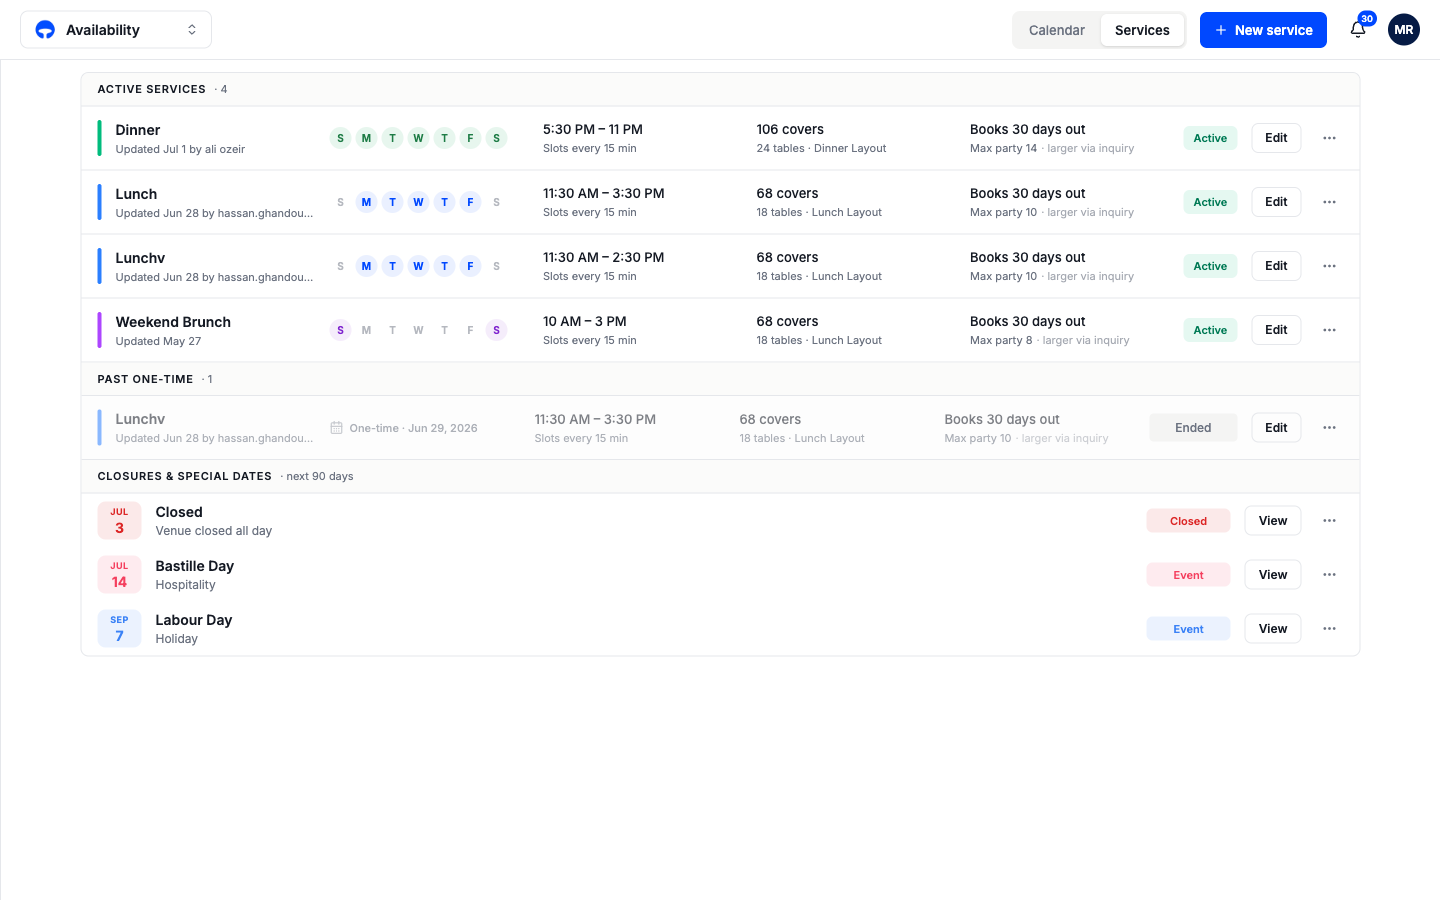Click "Venue closed all day" text
Viewport: 1440px width, 900px height.
point(214,531)
